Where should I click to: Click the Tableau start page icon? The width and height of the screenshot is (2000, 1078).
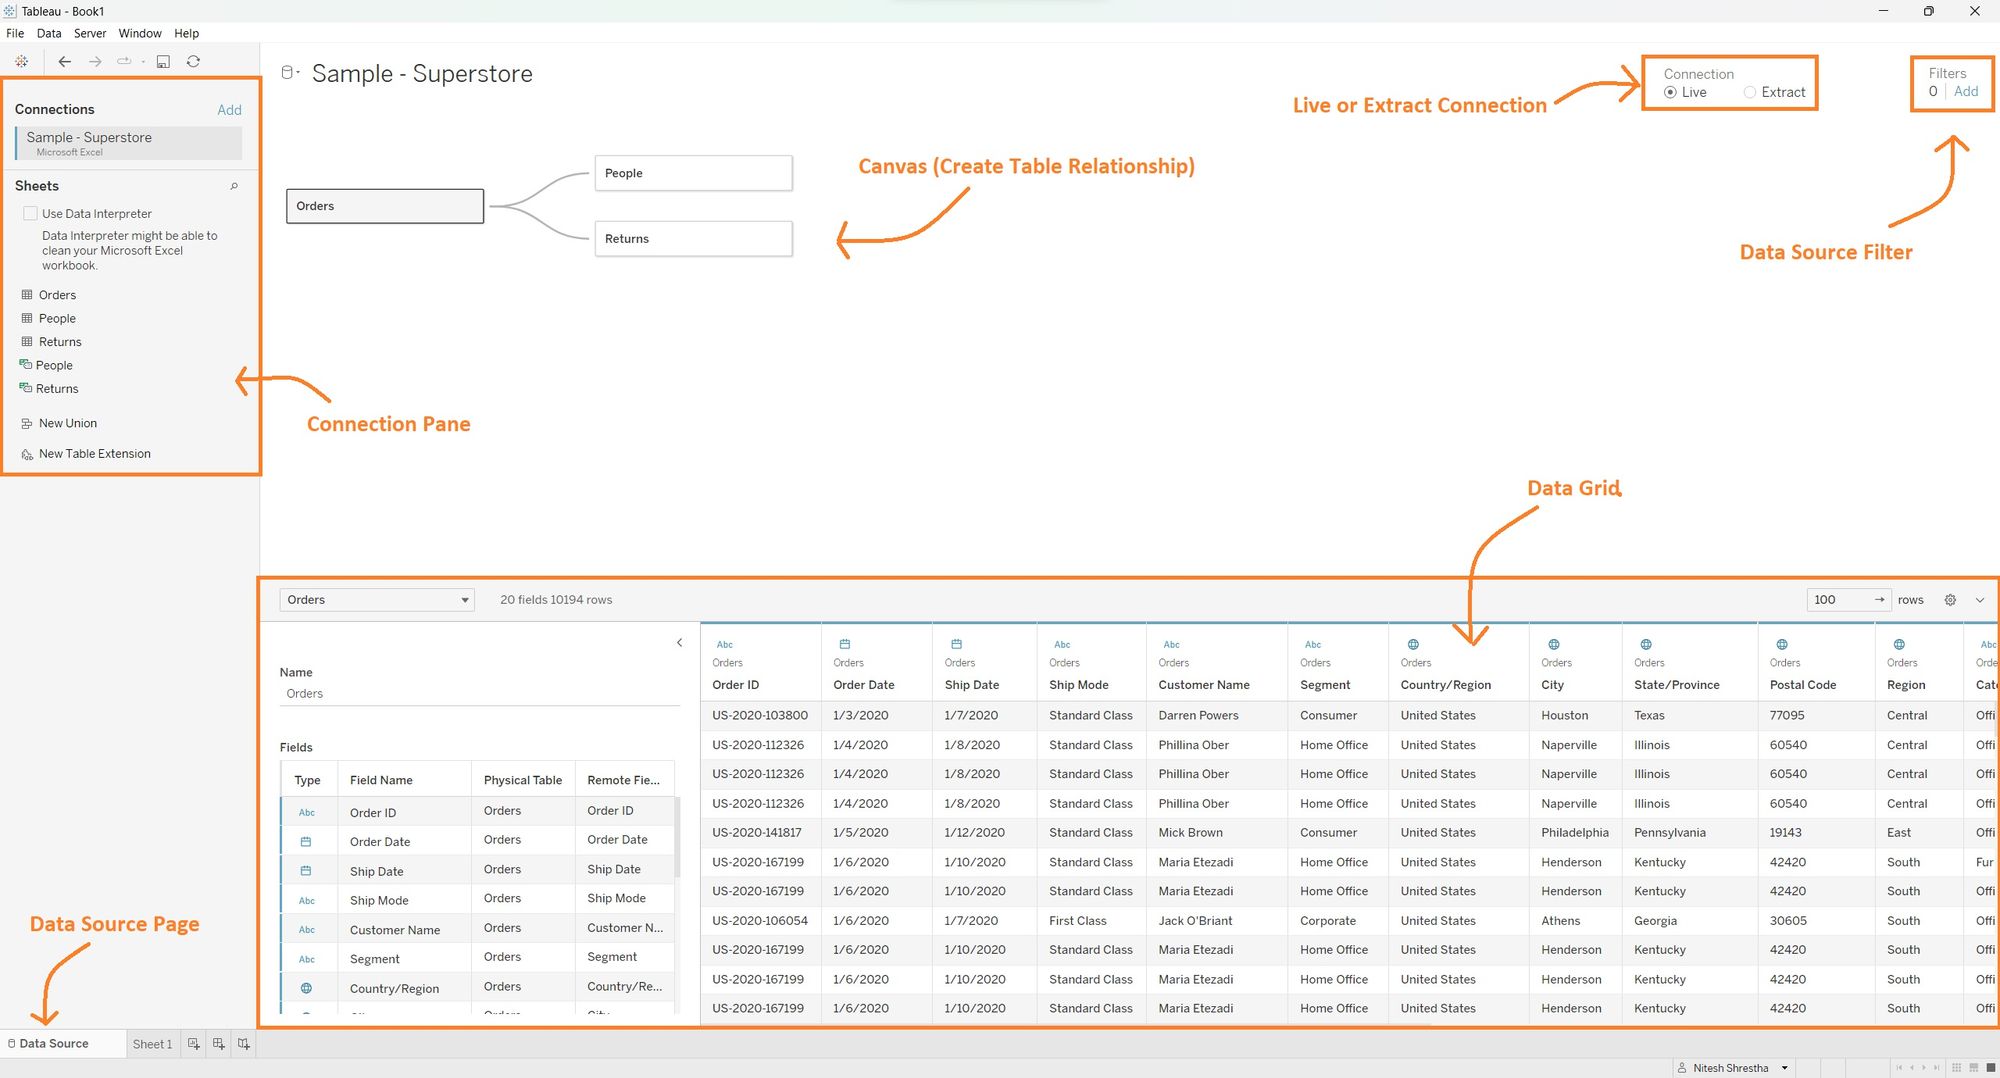[x=20, y=61]
